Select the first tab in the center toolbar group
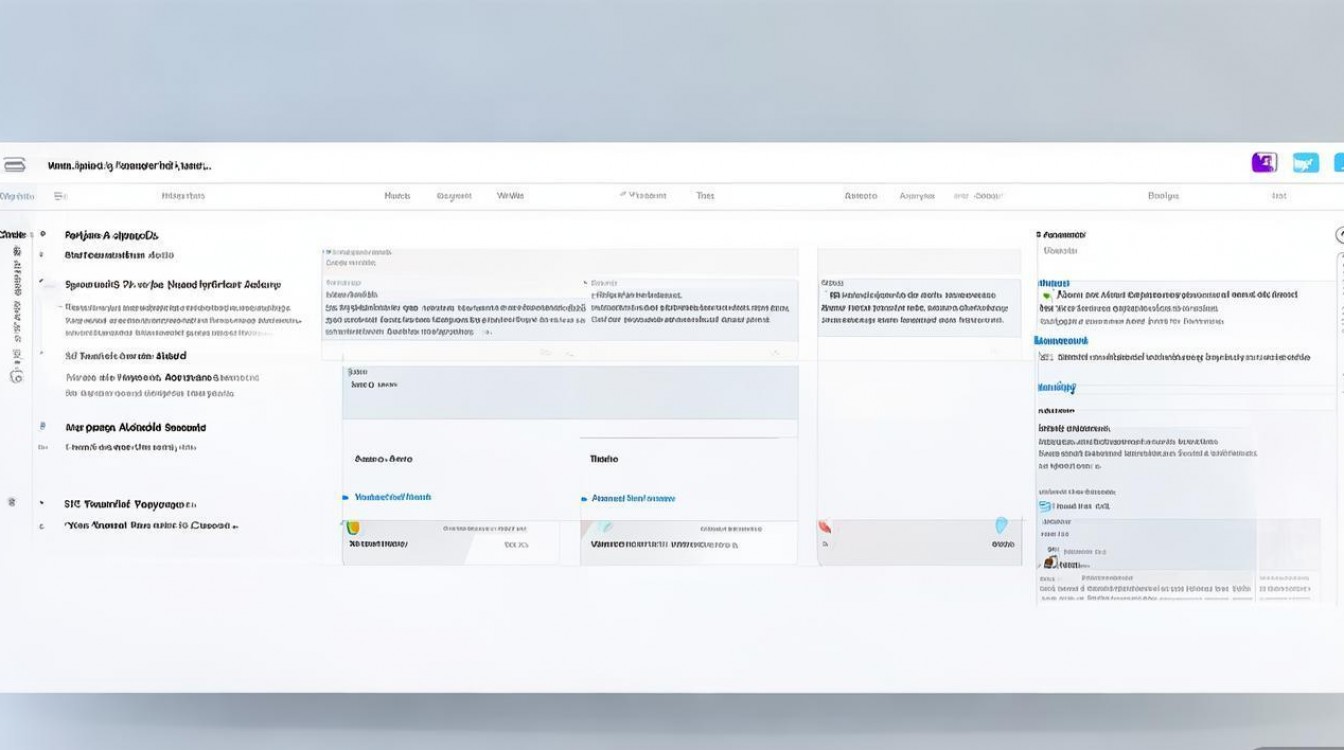1344x750 pixels. tap(397, 196)
